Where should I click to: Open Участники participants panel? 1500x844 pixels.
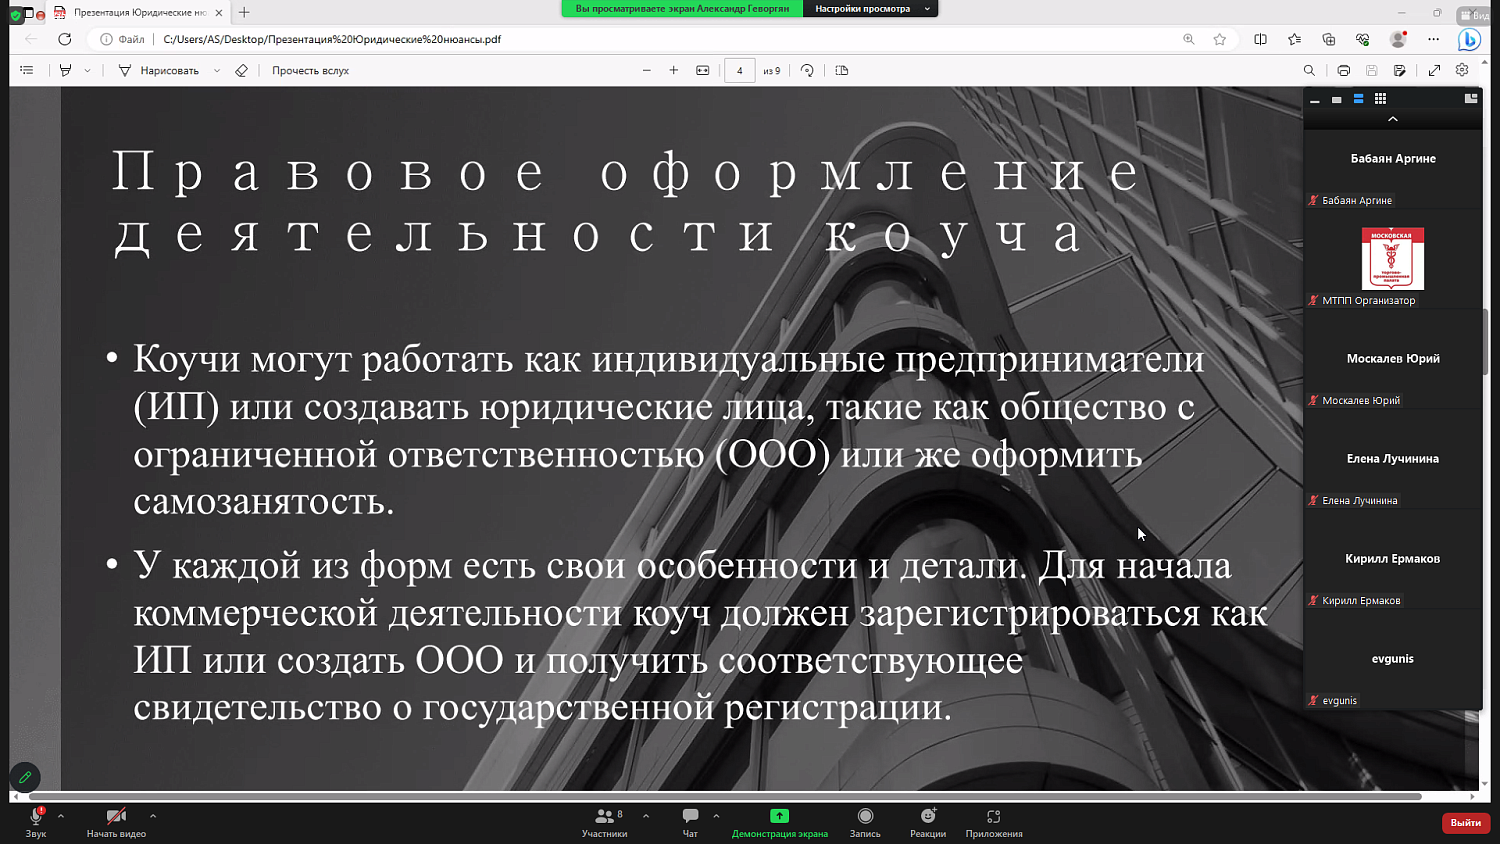pyautogui.click(x=605, y=822)
